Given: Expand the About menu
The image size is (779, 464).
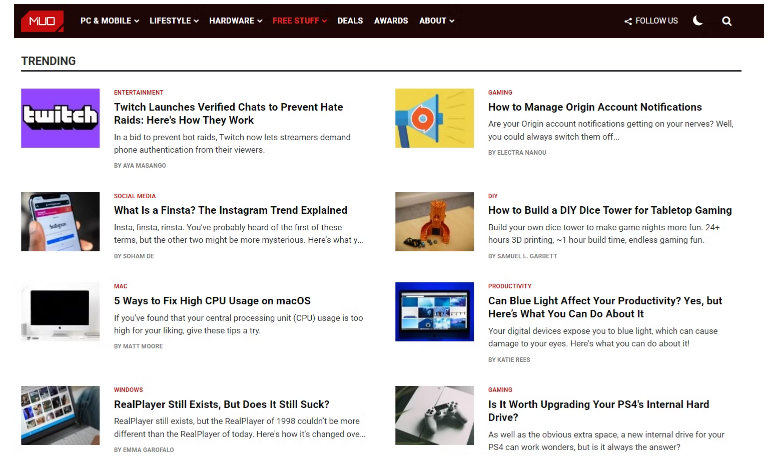Looking at the screenshot, I should [437, 21].
